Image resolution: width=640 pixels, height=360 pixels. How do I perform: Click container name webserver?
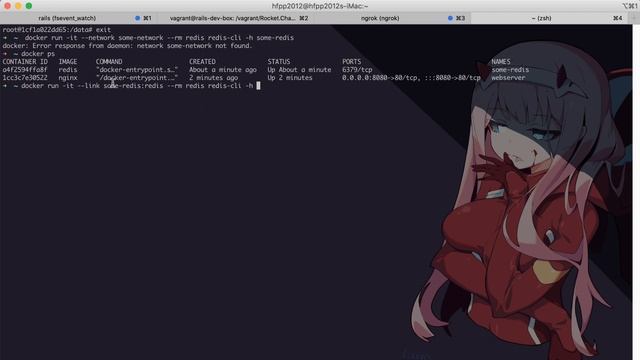click(x=508, y=78)
